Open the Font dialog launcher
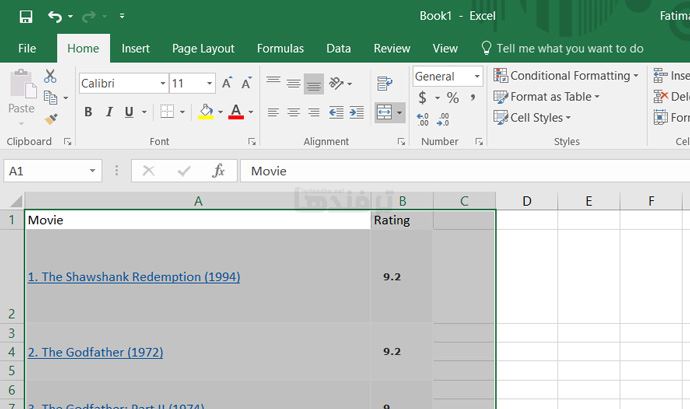Viewport: 690px width, 409px height. (252, 141)
